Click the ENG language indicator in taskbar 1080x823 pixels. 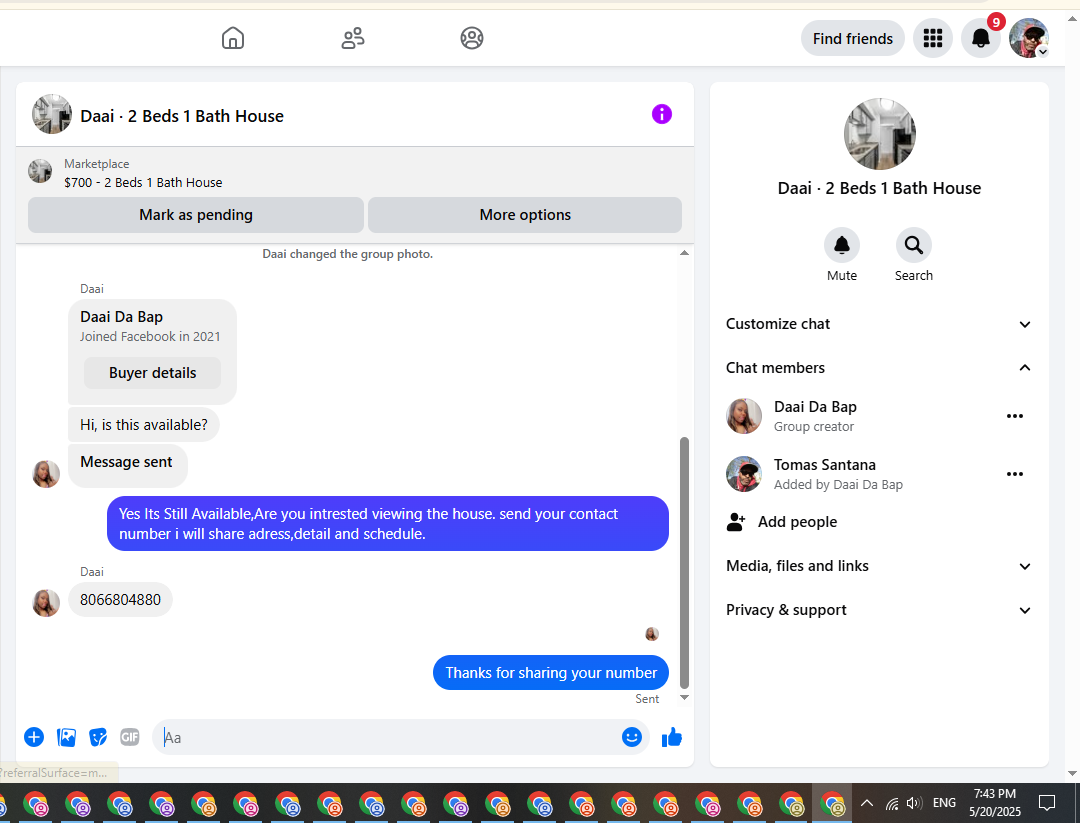pyautogui.click(x=944, y=803)
